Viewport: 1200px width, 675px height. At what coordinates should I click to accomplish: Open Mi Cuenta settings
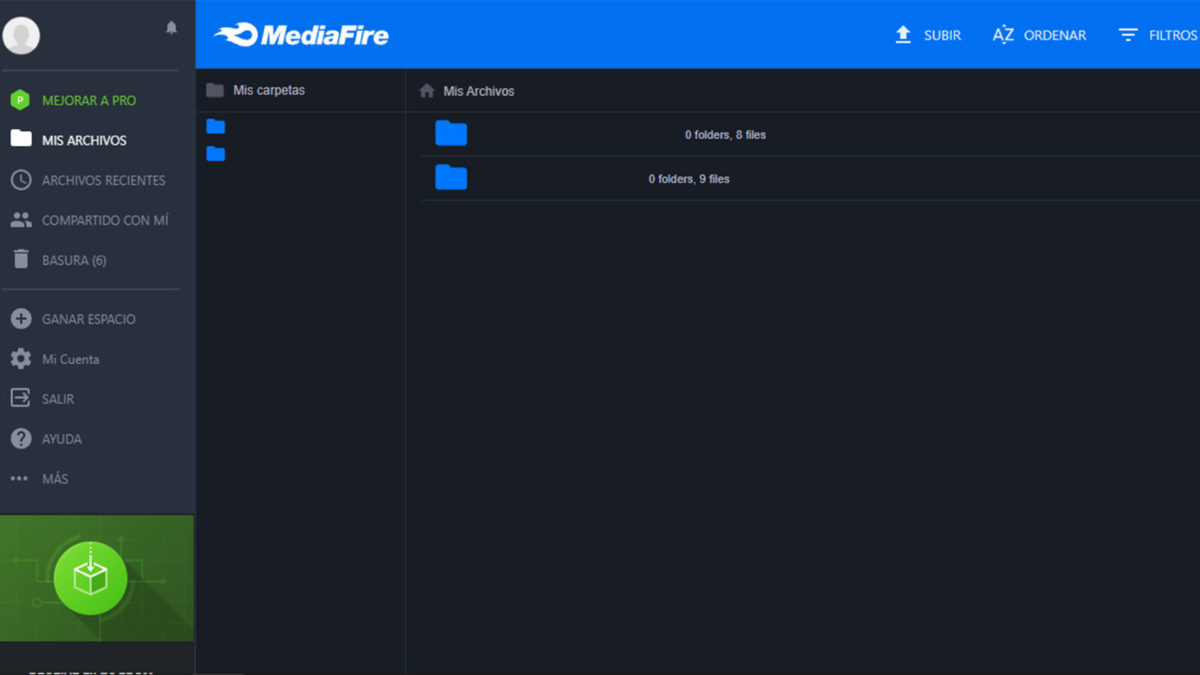pyautogui.click(x=70, y=359)
